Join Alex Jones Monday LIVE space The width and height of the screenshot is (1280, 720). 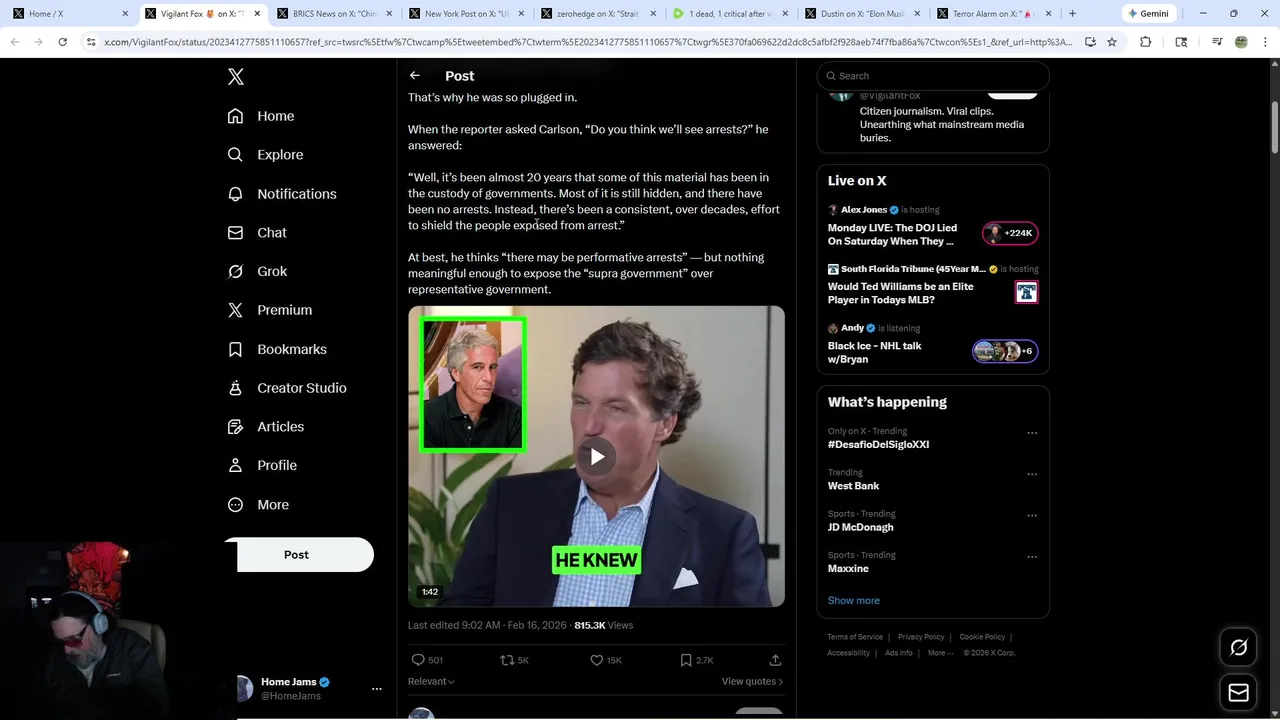tap(892, 234)
